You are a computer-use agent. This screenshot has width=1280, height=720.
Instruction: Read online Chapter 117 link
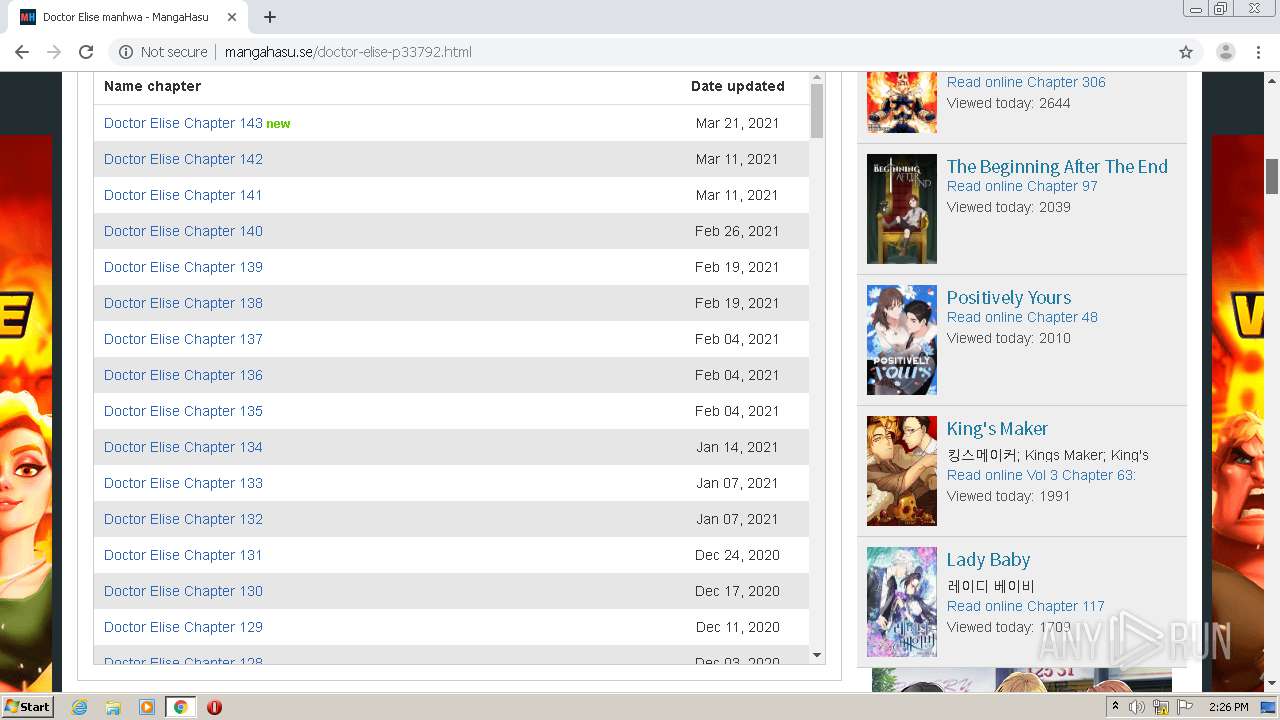click(x=1026, y=606)
